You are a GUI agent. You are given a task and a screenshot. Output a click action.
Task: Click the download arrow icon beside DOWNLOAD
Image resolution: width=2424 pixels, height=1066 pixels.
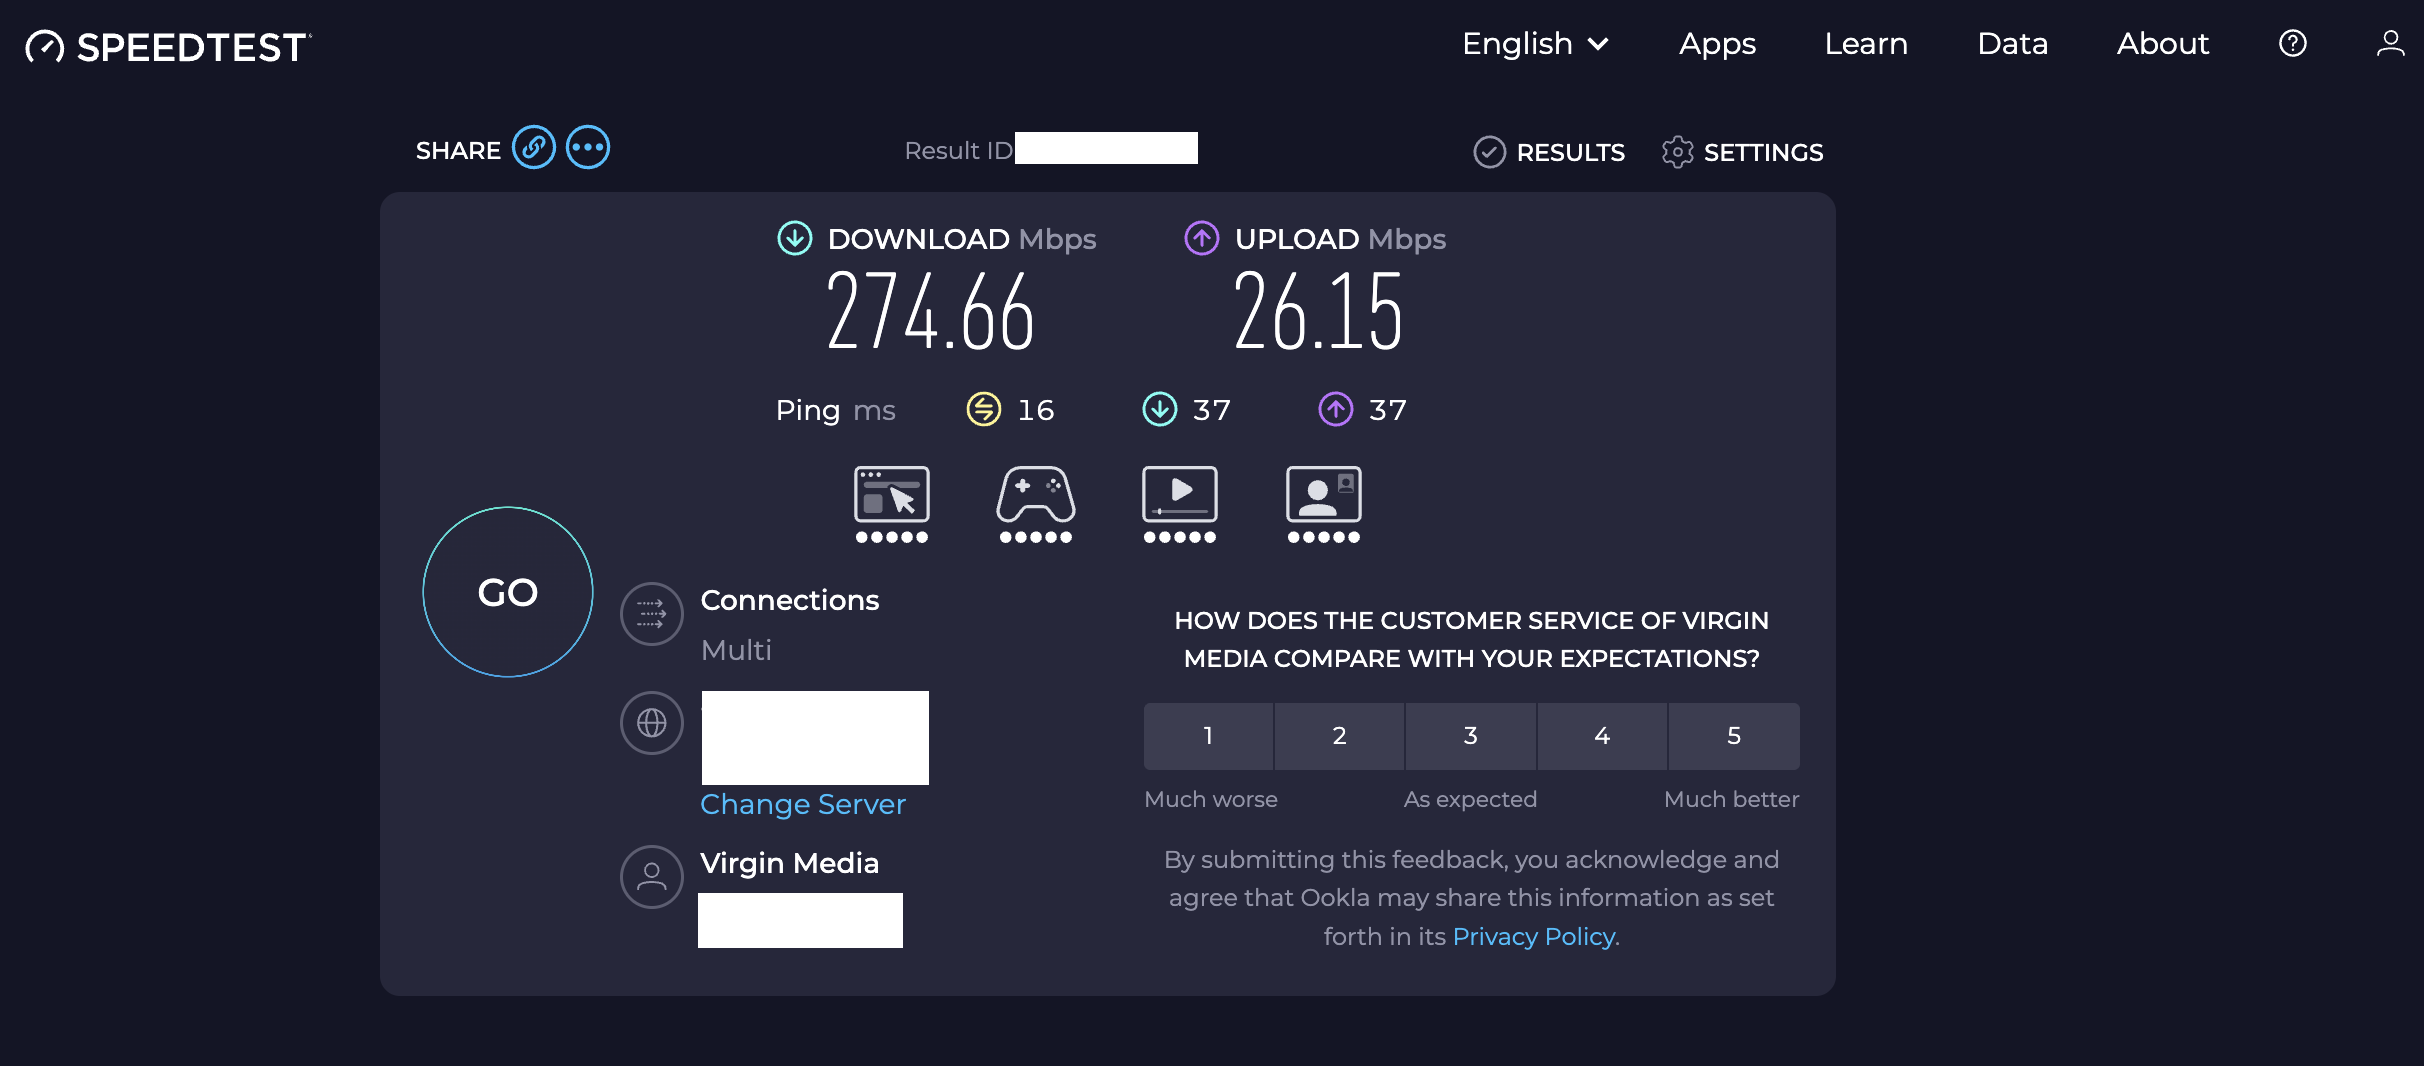(x=795, y=238)
